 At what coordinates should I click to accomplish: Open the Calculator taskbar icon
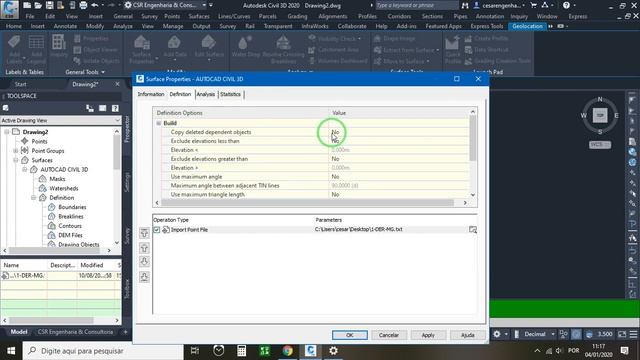(x=242, y=351)
